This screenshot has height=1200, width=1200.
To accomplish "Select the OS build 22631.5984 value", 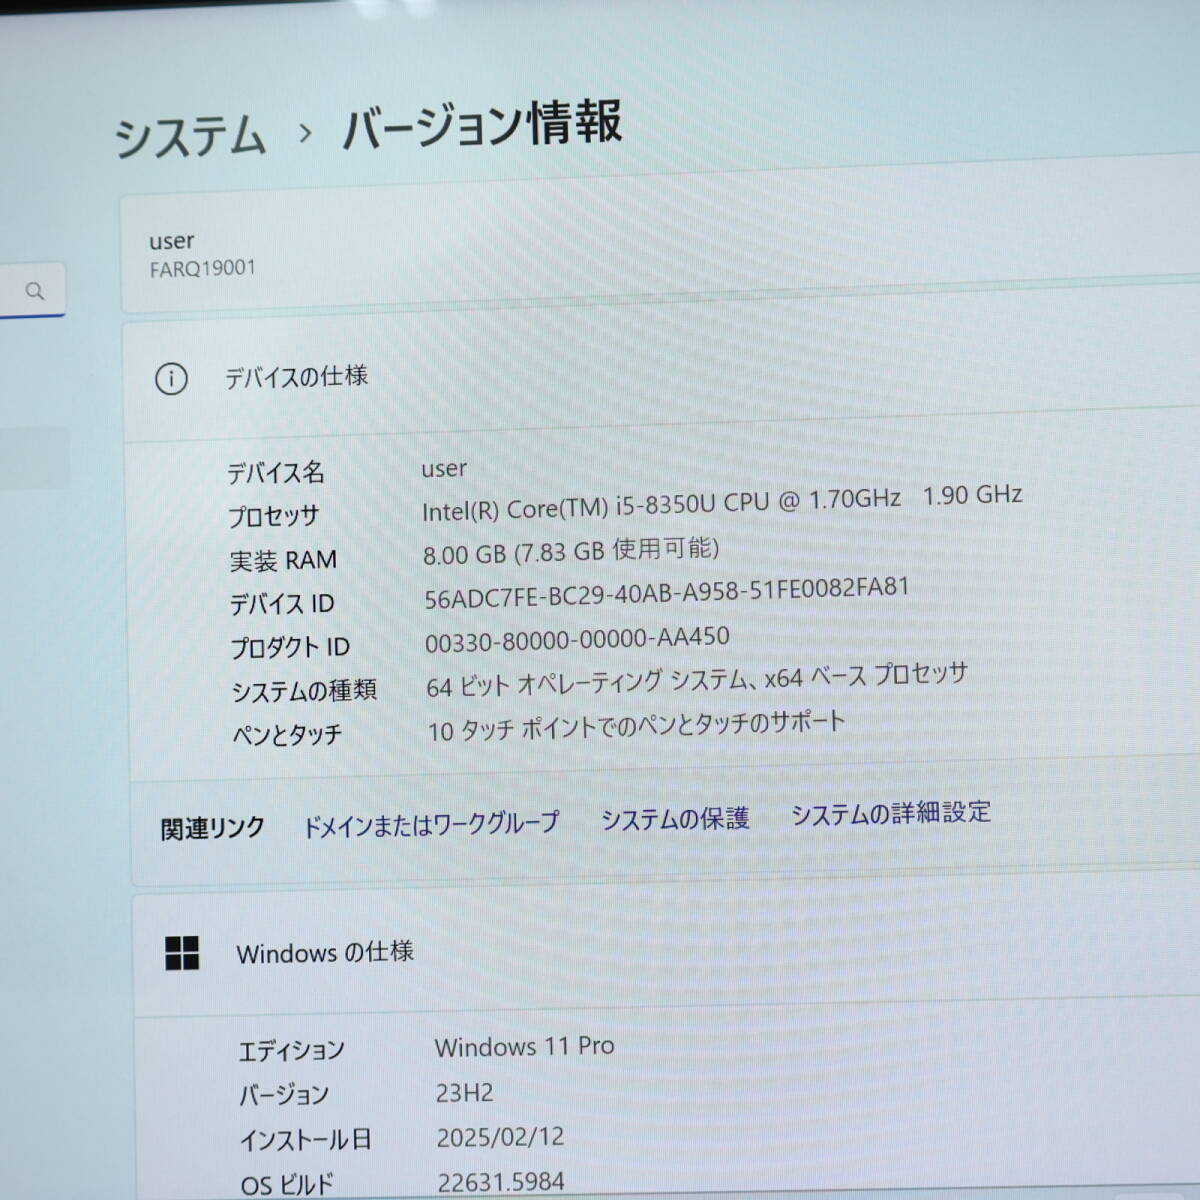I will [501, 1183].
